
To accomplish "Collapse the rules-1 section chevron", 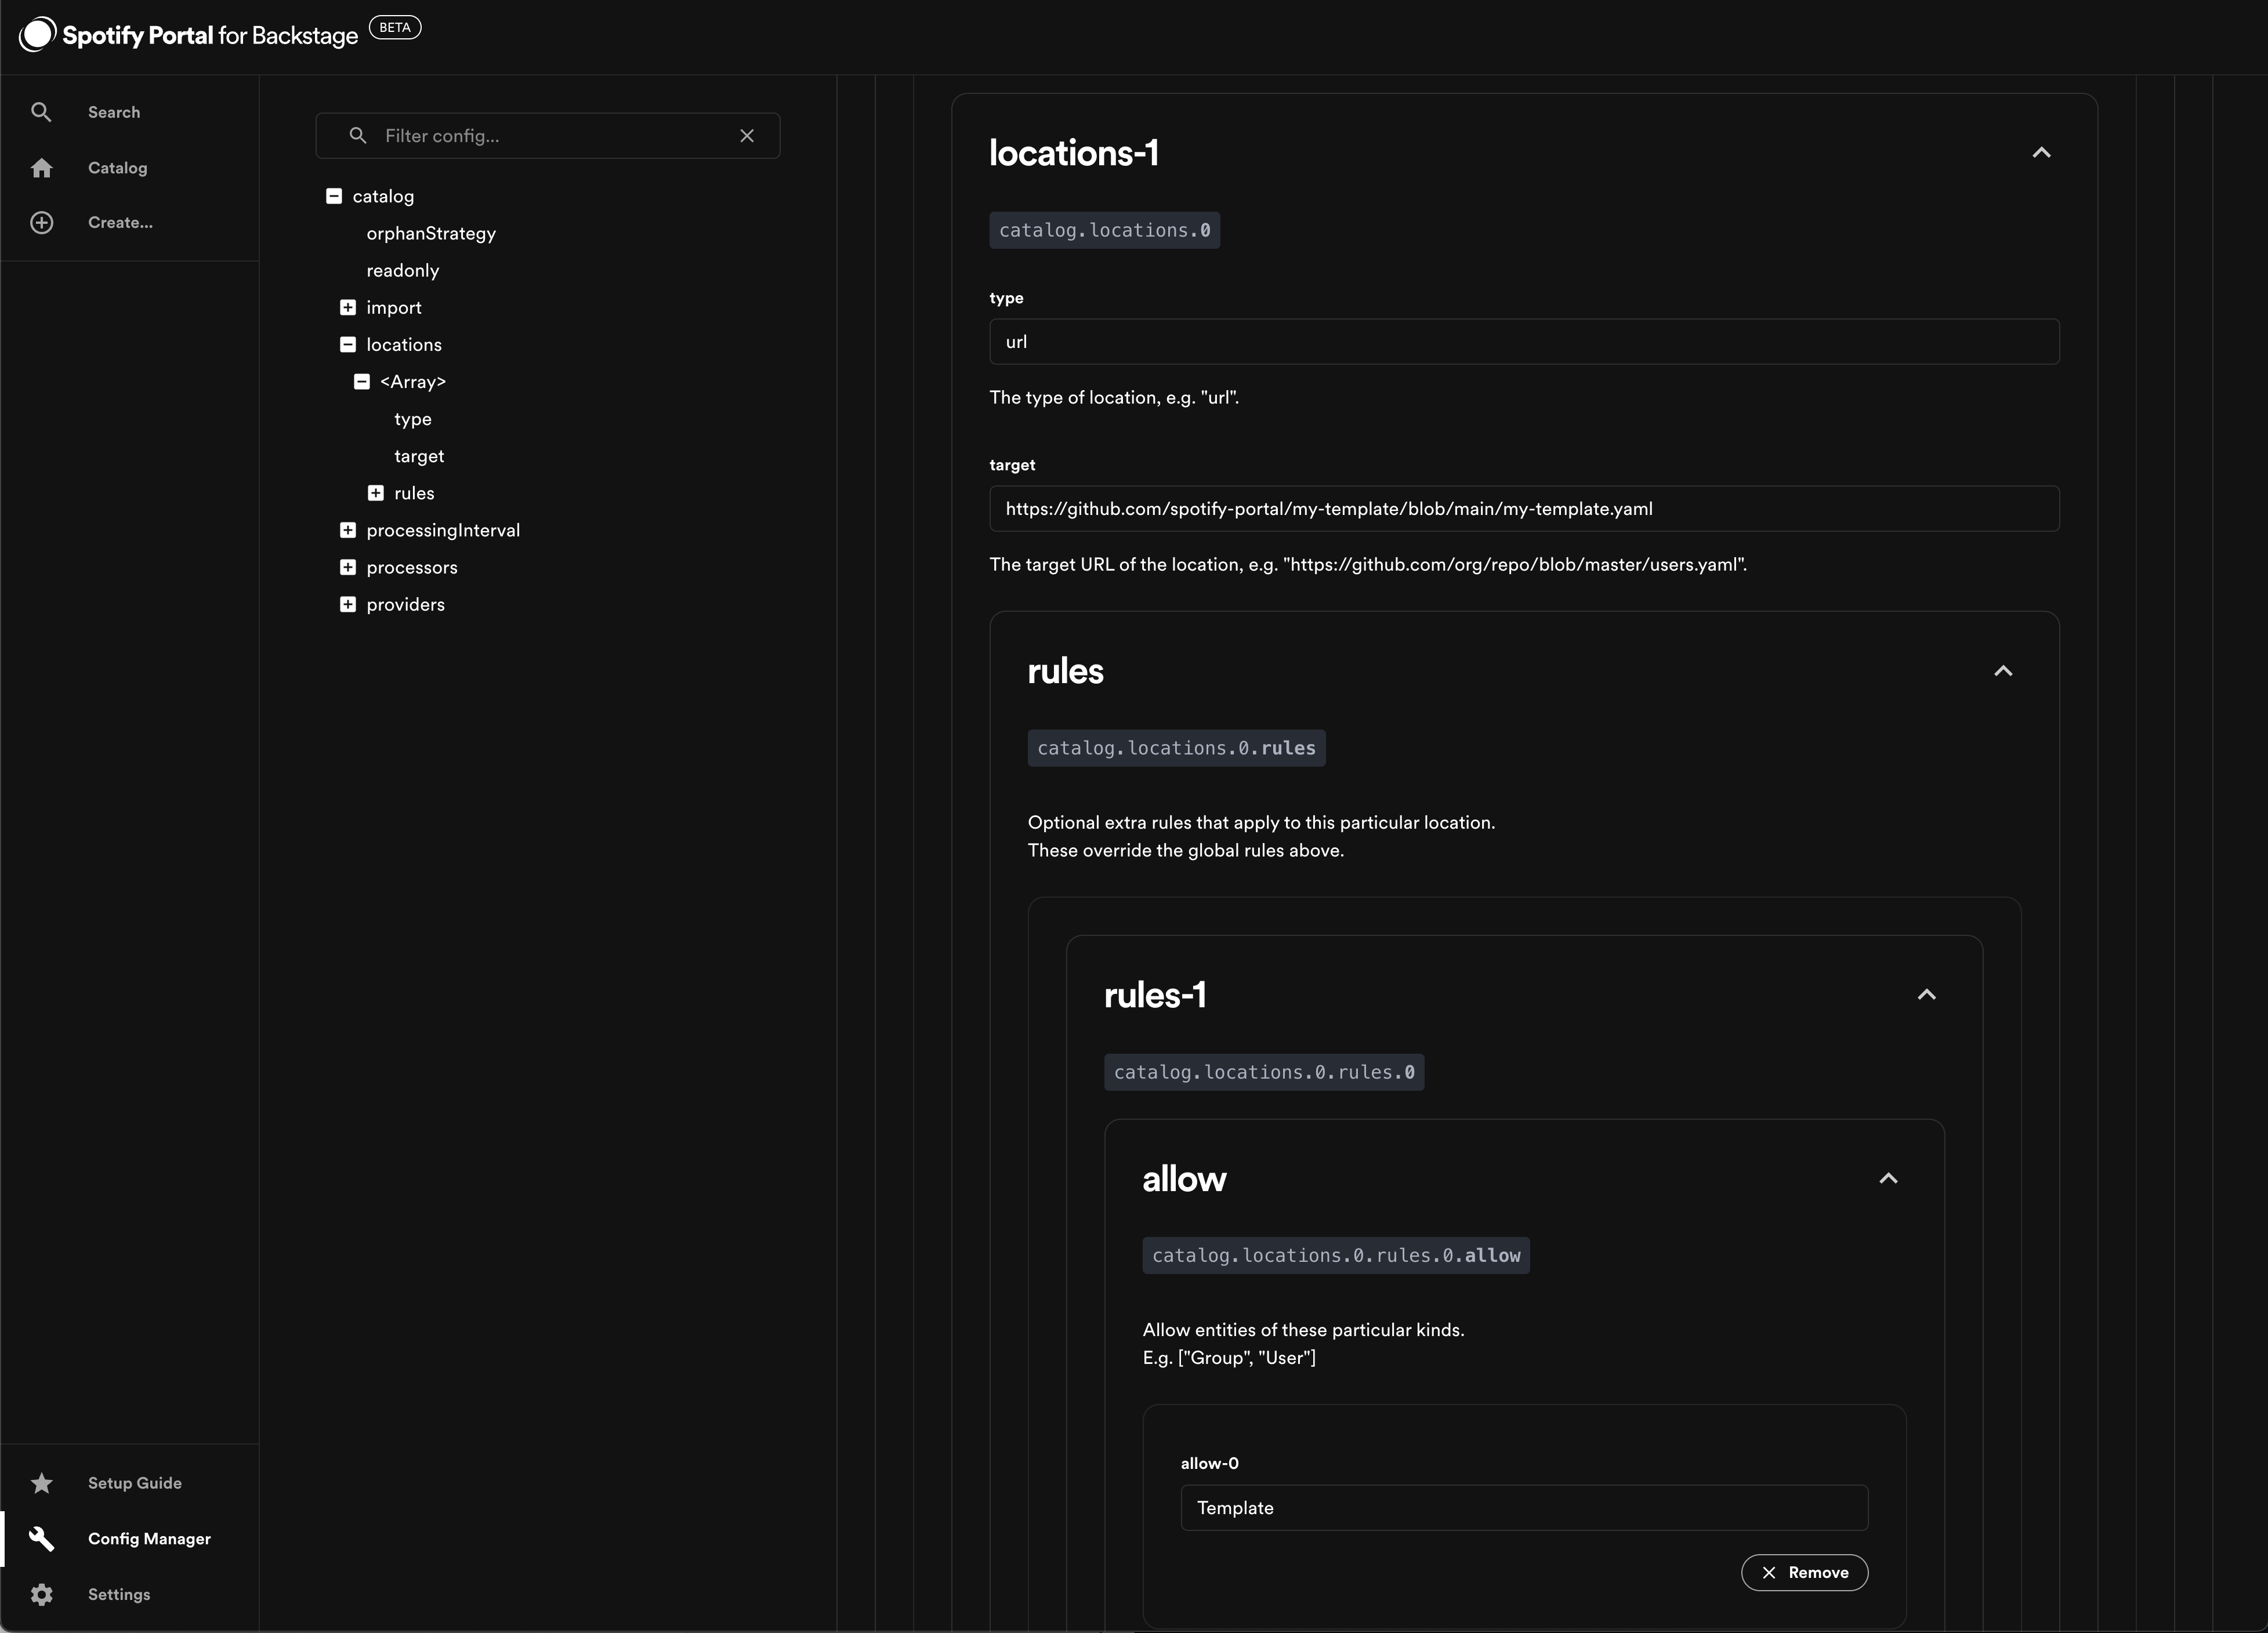I will click(x=1926, y=995).
